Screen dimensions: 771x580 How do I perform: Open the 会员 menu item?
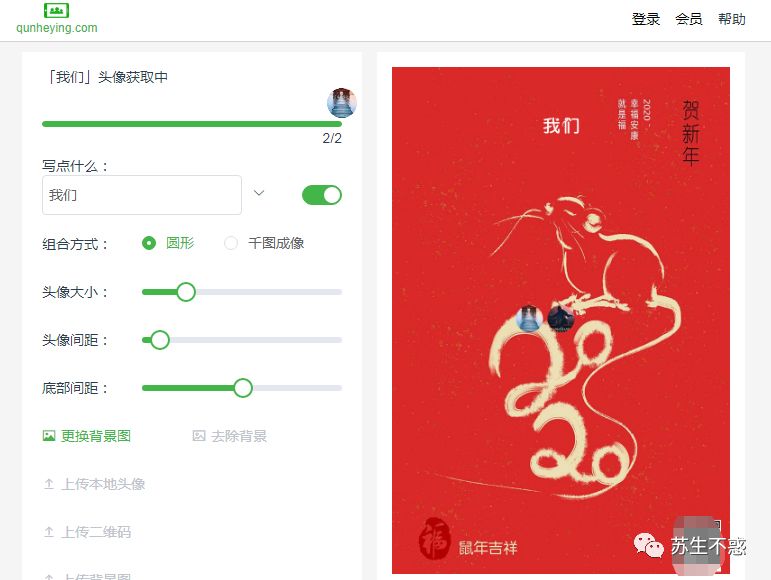[688, 19]
